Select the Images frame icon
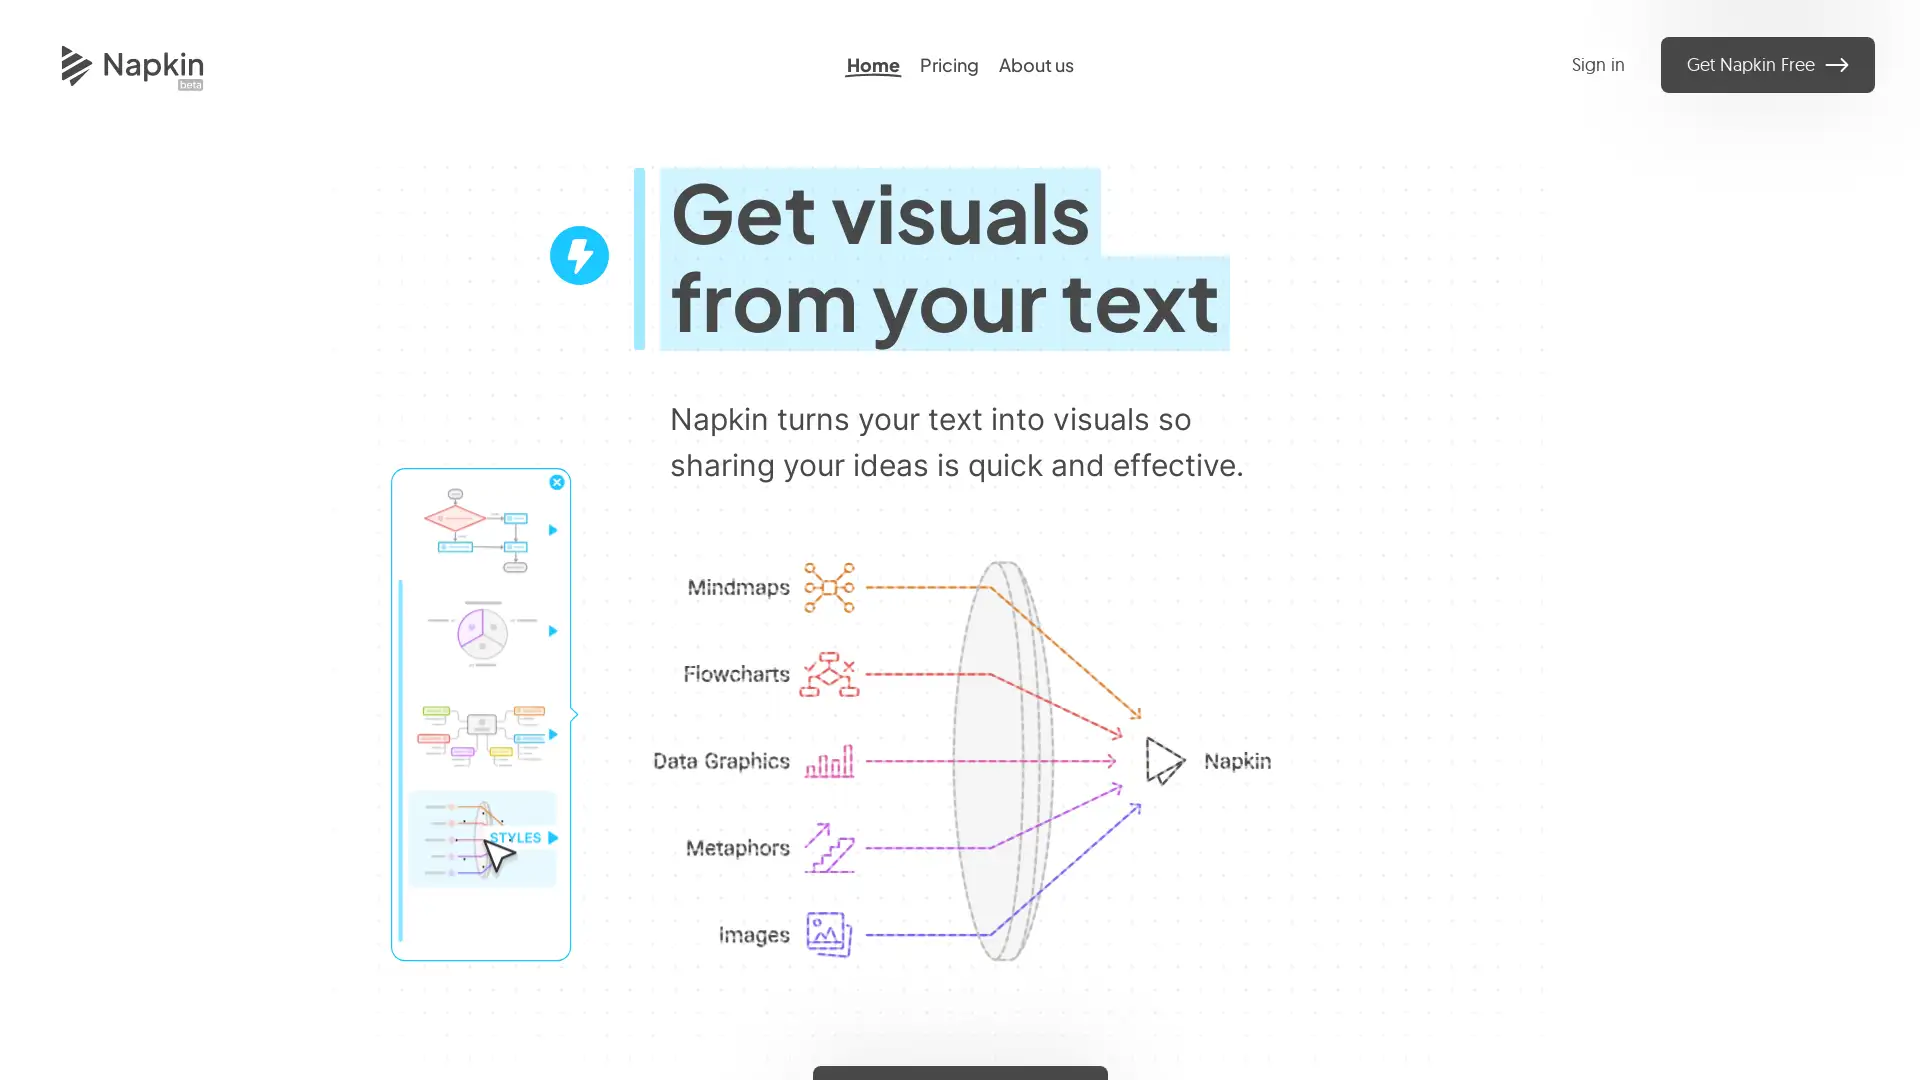 pos(828,935)
